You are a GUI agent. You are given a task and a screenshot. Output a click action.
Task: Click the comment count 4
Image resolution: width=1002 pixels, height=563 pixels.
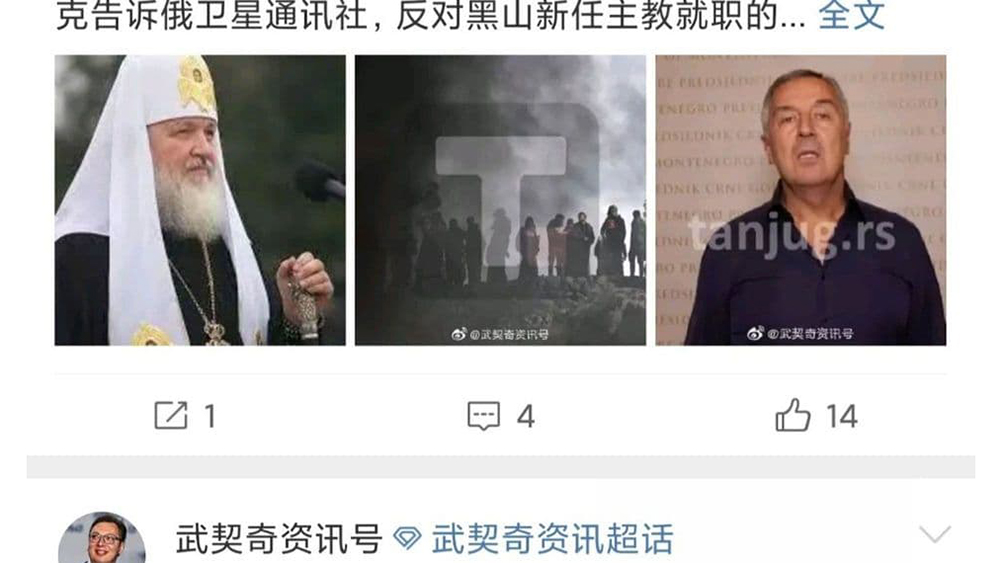525,417
